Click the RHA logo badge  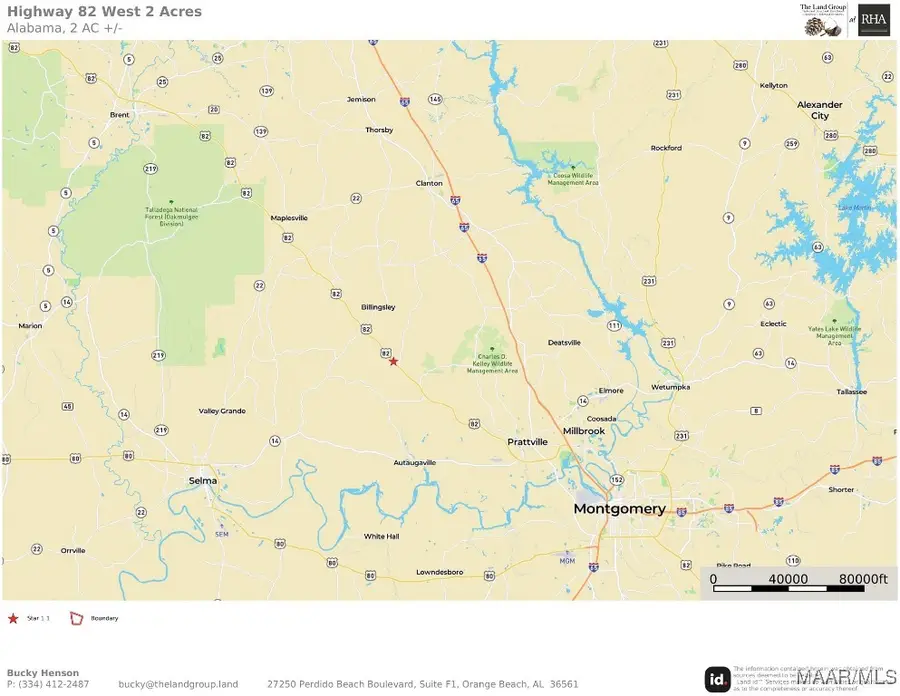874,21
